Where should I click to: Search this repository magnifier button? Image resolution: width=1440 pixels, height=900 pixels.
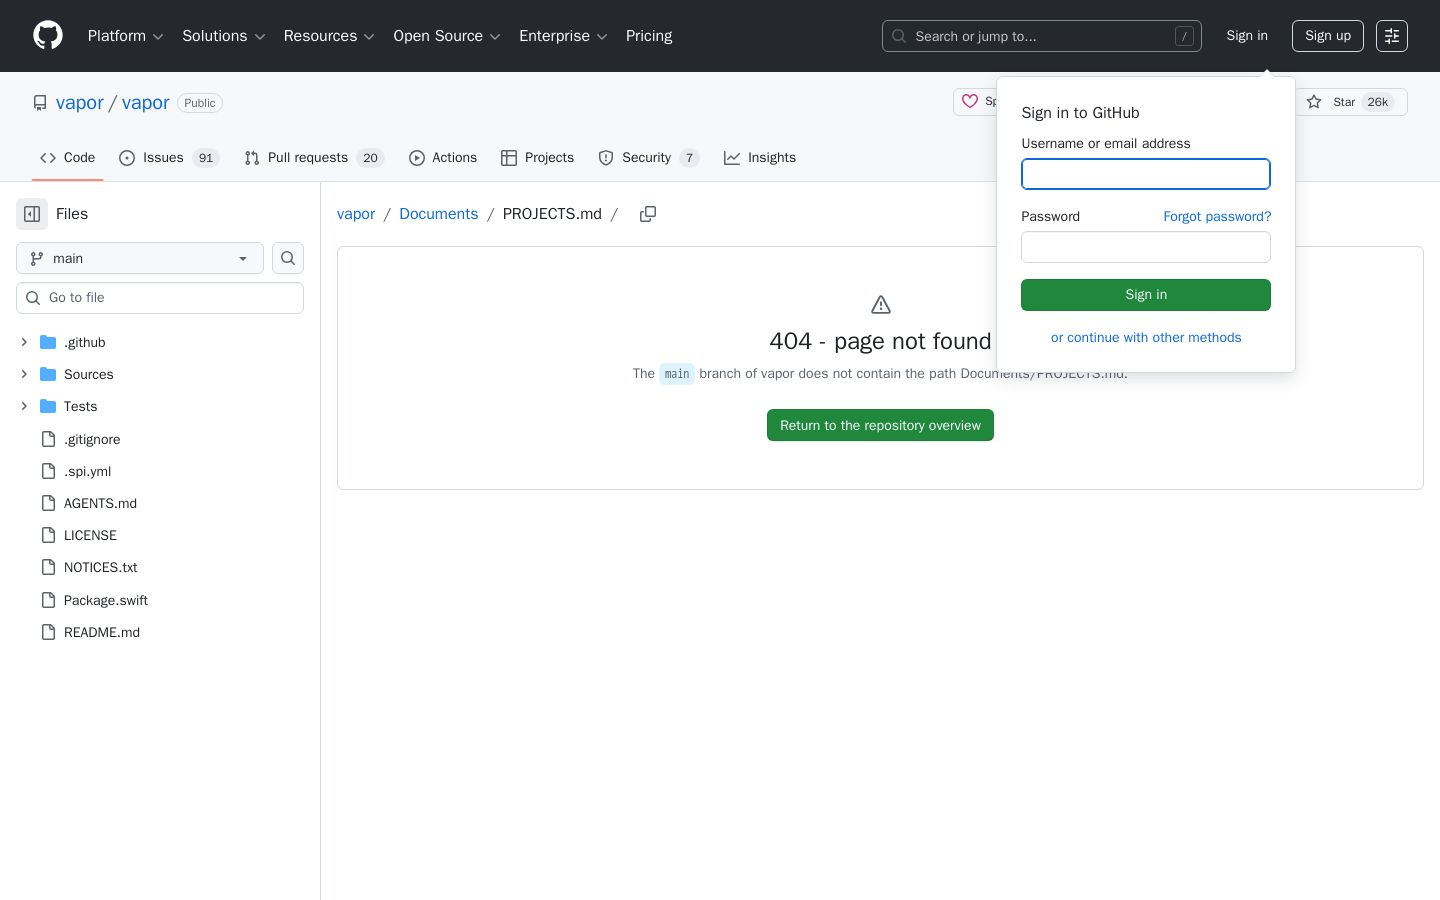coord(288,258)
